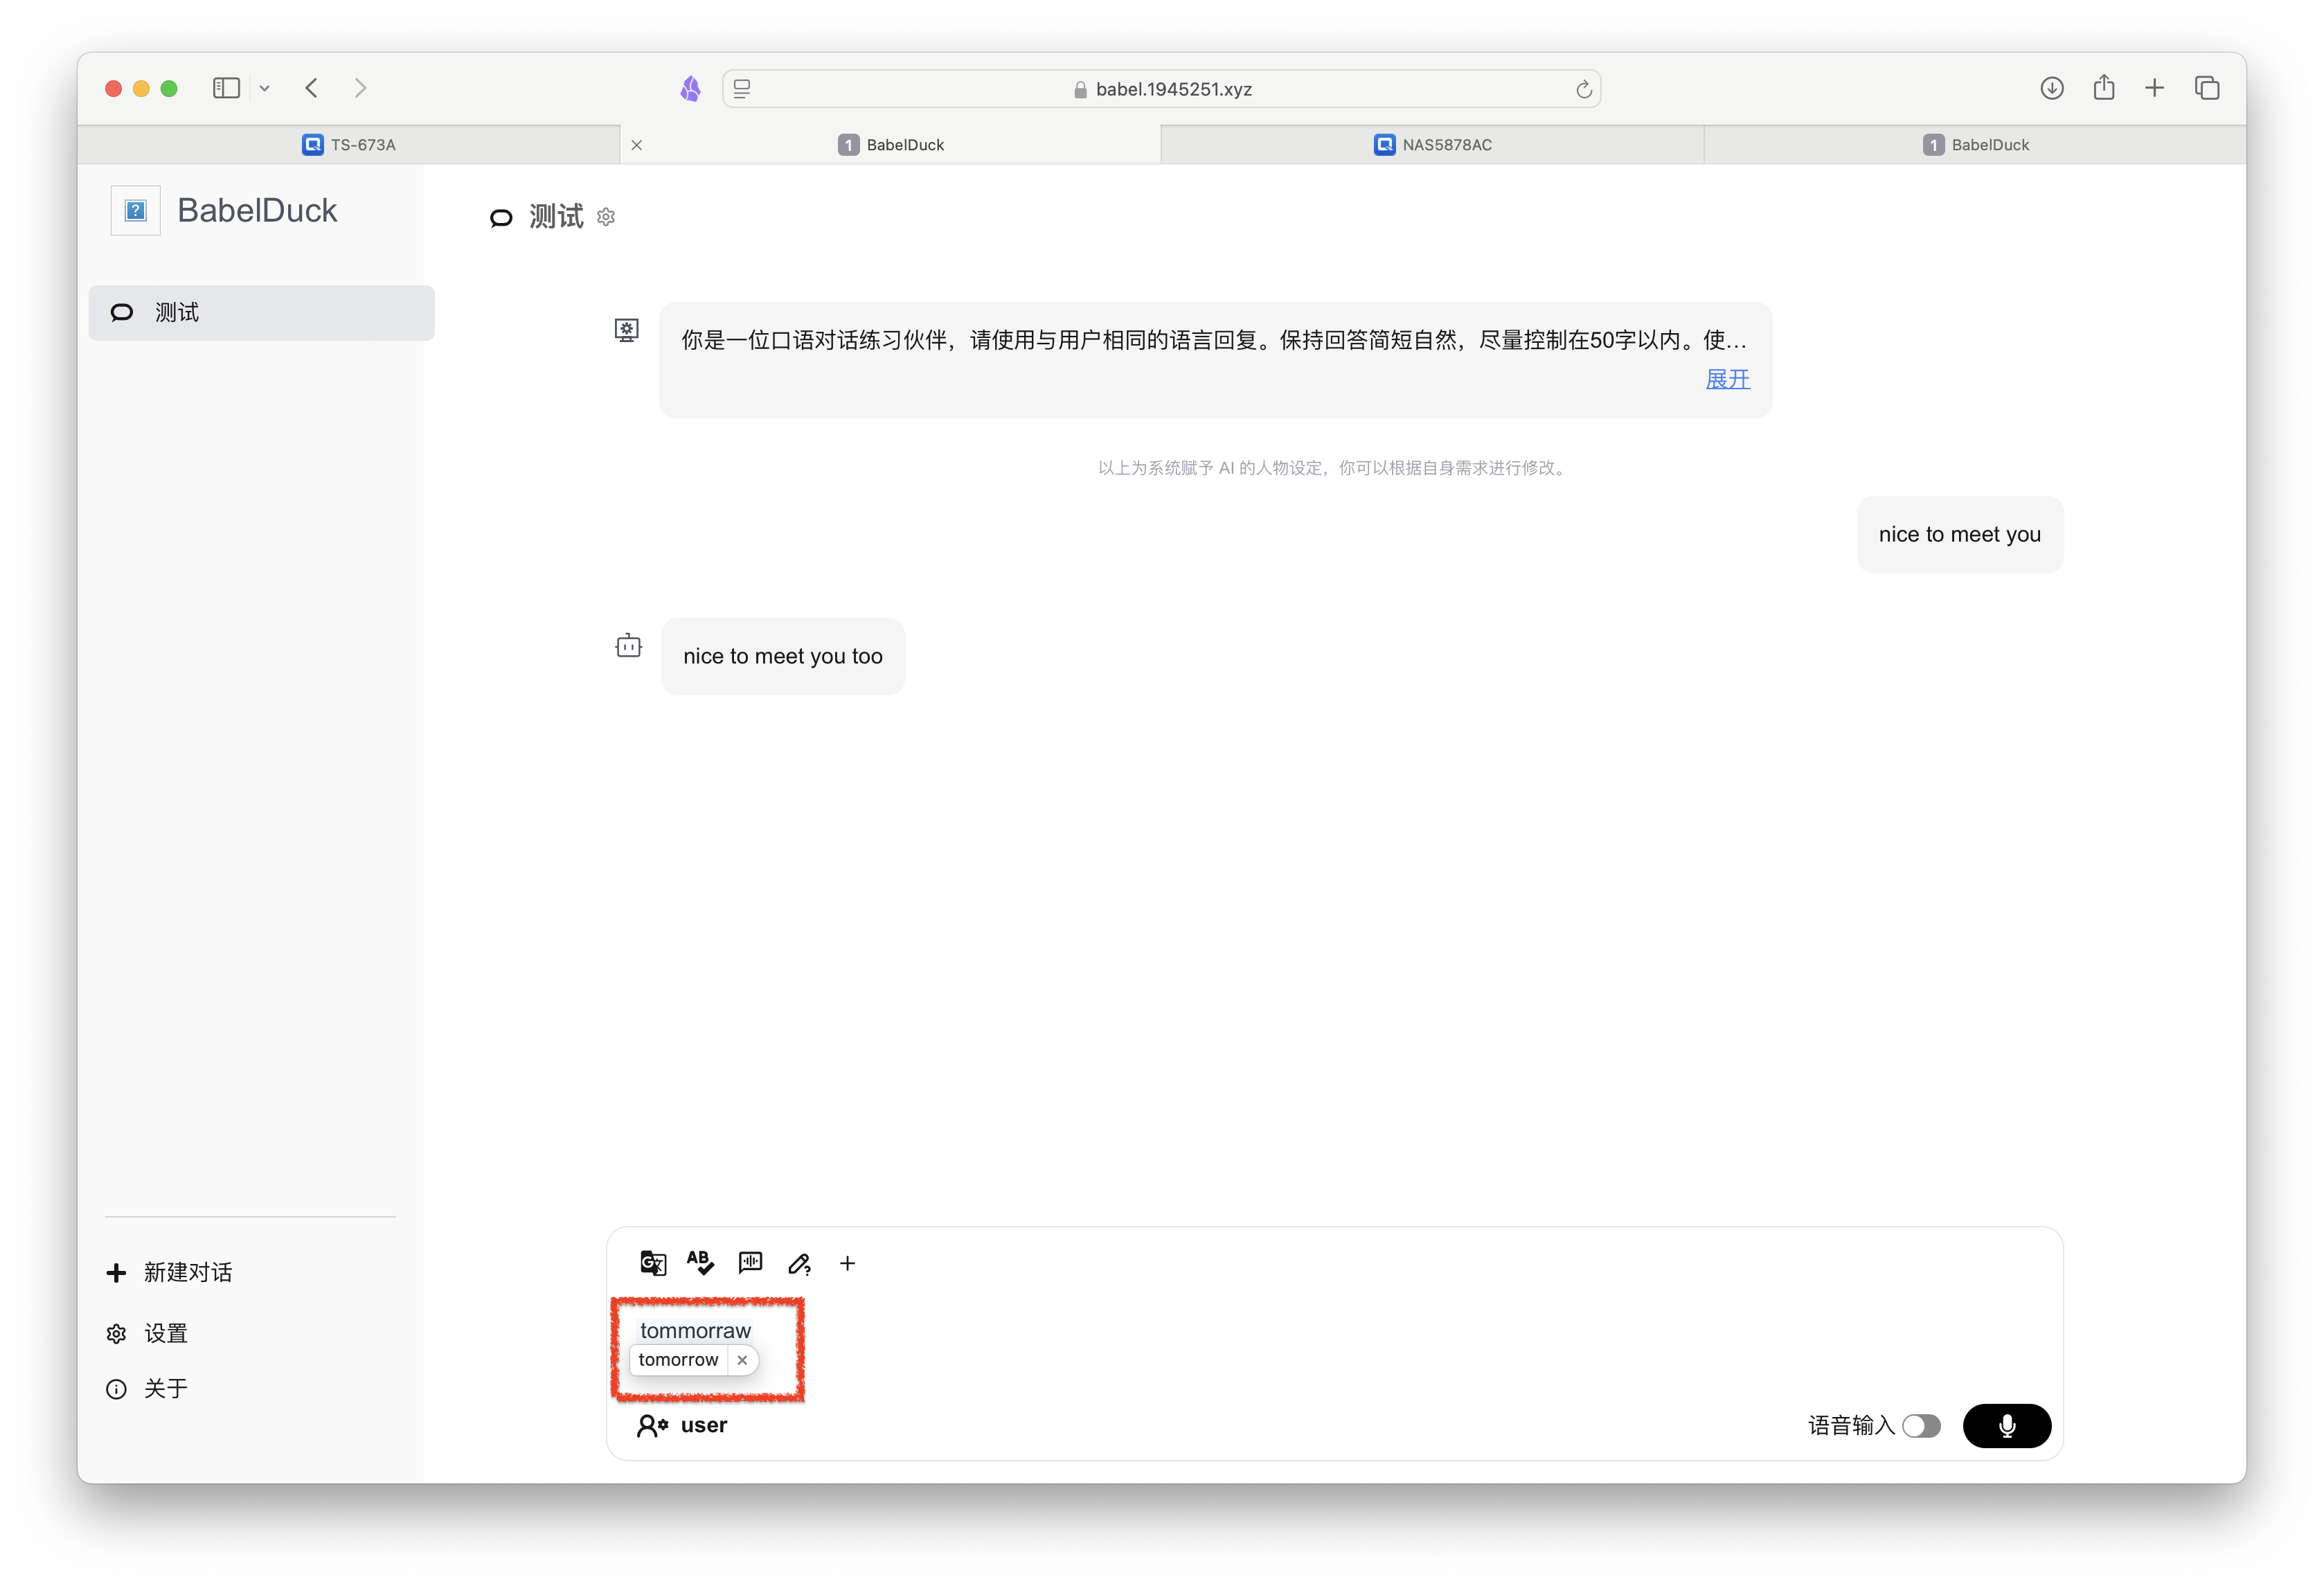The image size is (2324, 1586).
Task: Close the active BabelDuck tab
Action: 637,145
